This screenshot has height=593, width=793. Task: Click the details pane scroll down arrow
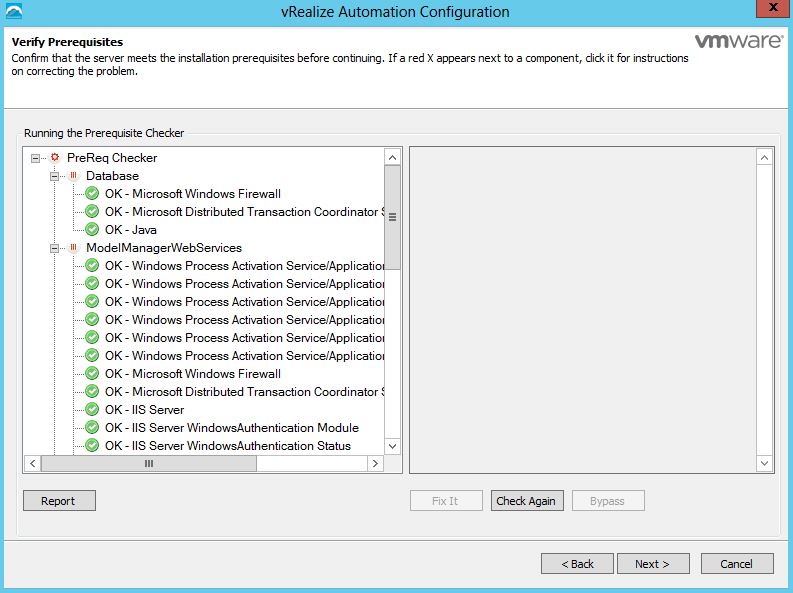pos(764,463)
